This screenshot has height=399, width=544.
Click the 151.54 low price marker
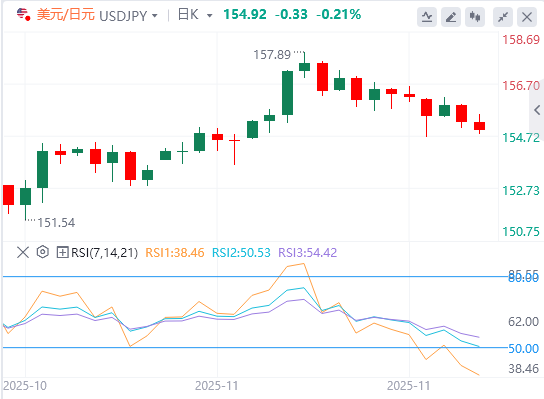click(56, 222)
